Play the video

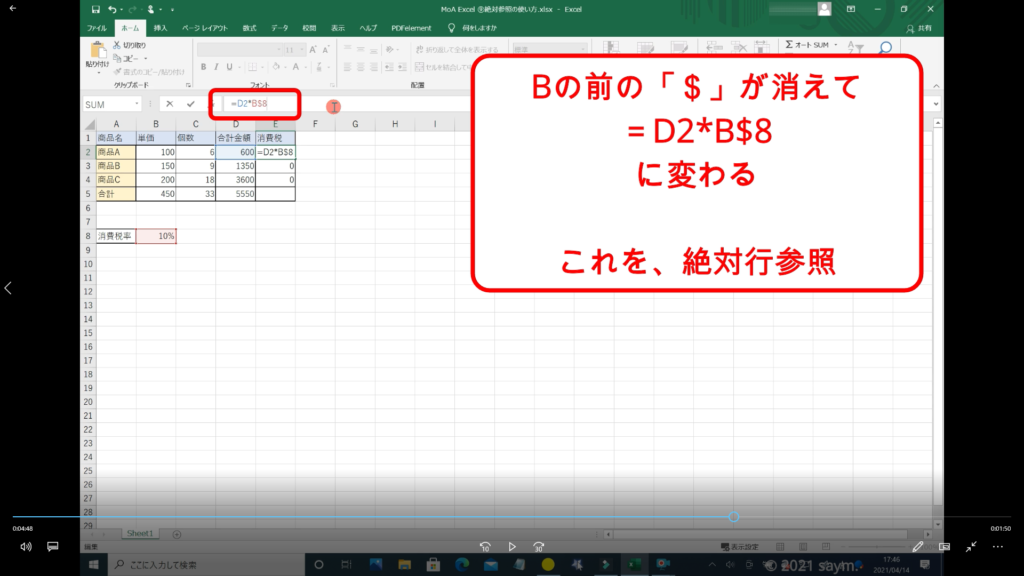(512, 547)
